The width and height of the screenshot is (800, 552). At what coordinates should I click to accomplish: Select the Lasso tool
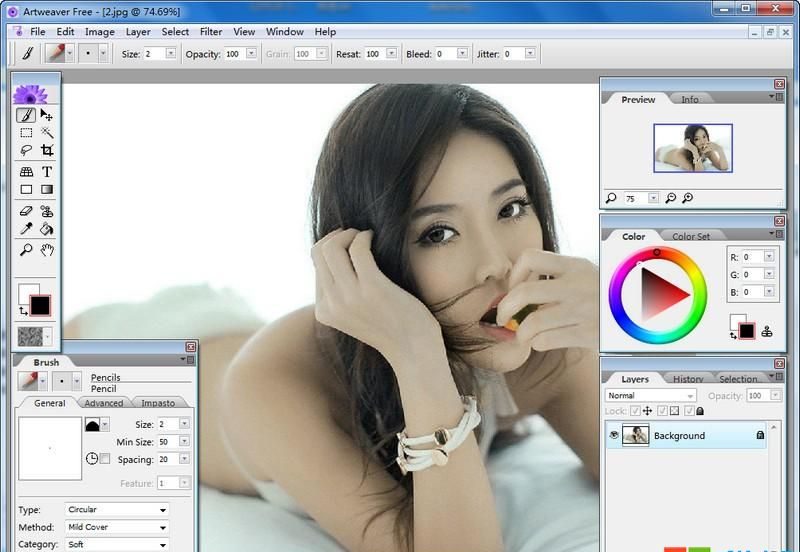coord(26,150)
